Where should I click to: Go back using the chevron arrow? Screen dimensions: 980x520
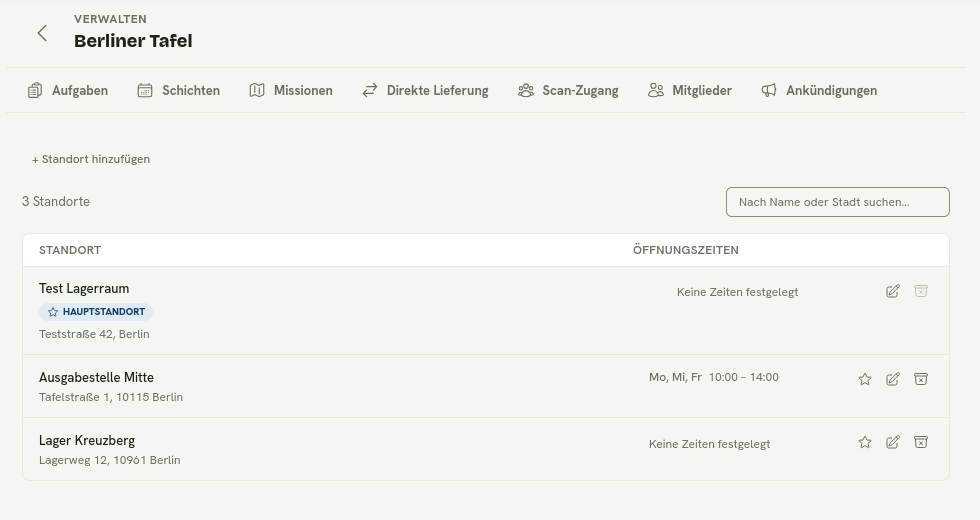[x=42, y=33]
